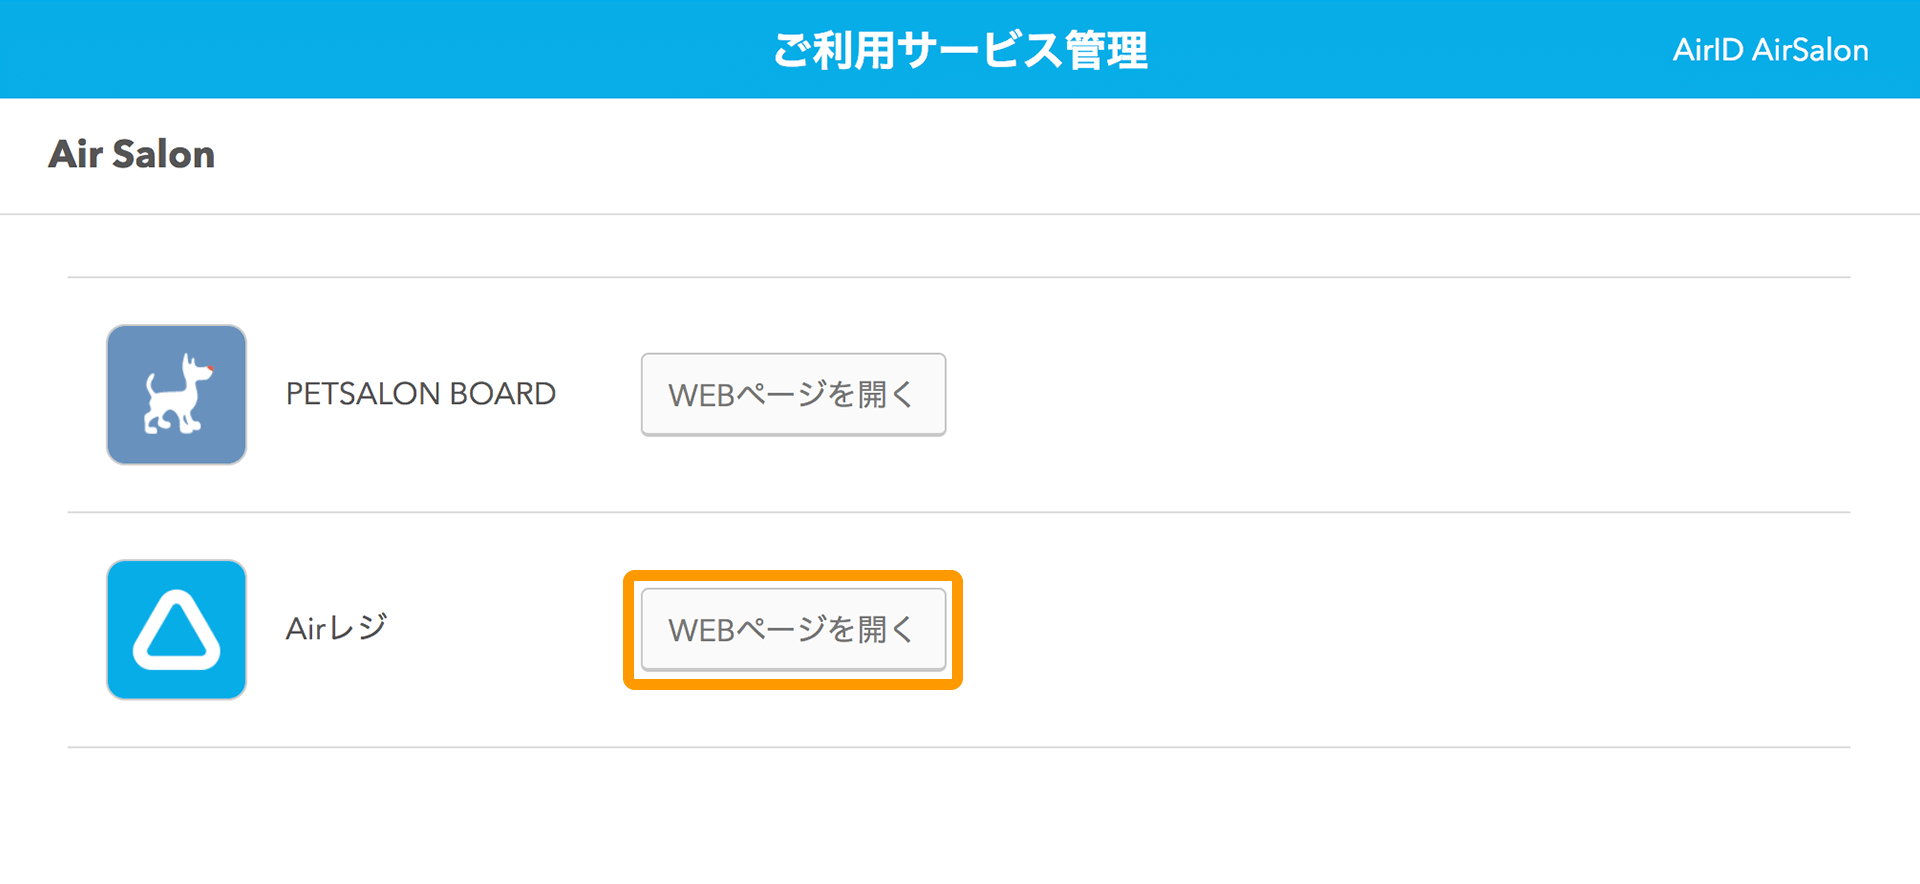Screen dimensions: 1920x884
Task: Click the divider line below Air Salon heading
Action: click(960, 213)
